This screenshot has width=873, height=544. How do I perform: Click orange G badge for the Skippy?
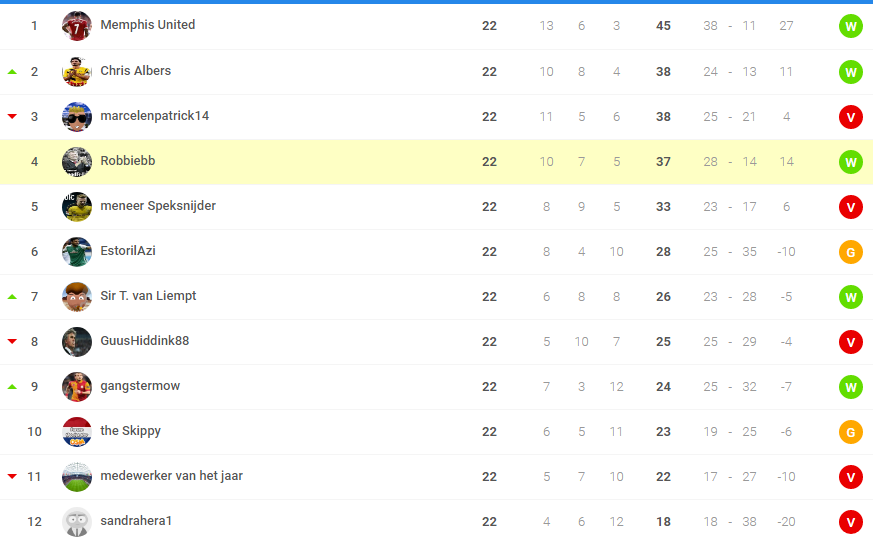[x=851, y=432]
